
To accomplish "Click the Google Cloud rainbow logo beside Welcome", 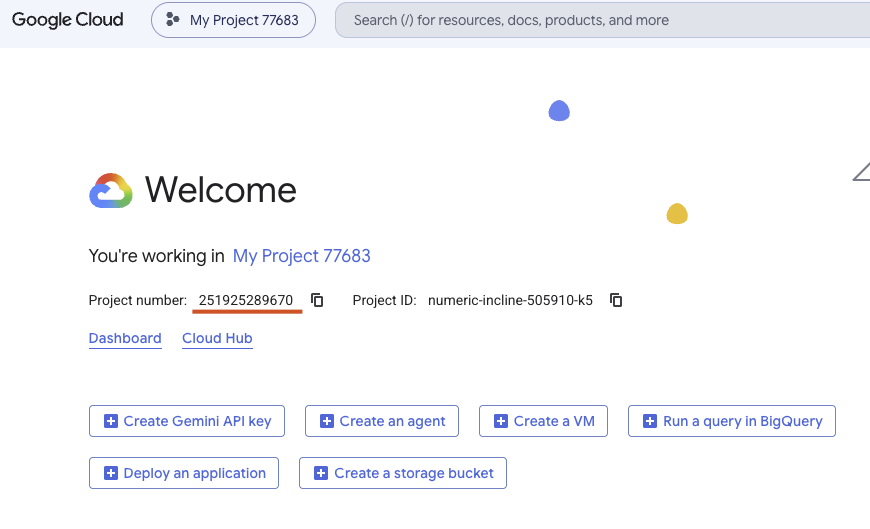I will [x=111, y=191].
